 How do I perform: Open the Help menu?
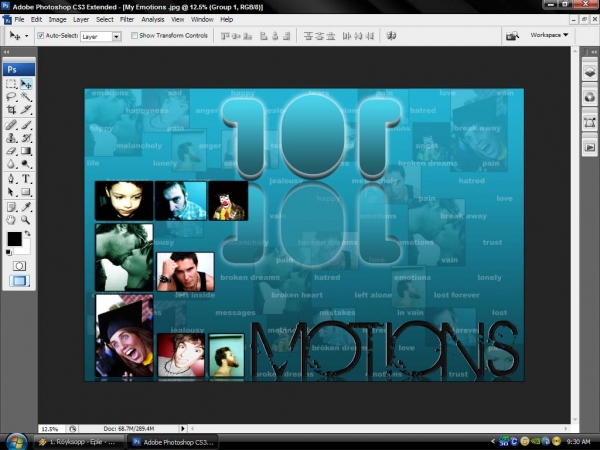(227, 20)
